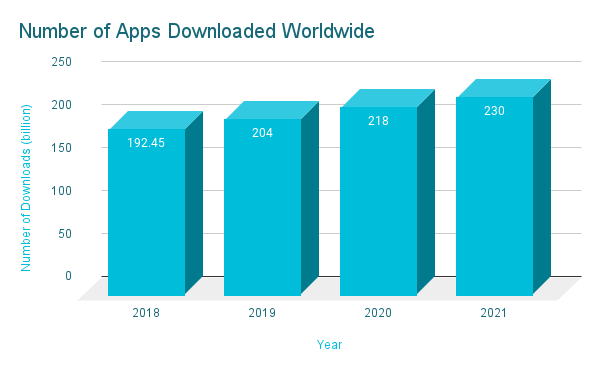This screenshot has width=600, height=371.
Task: Click the '2020' x-axis label
Action: click(378, 313)
